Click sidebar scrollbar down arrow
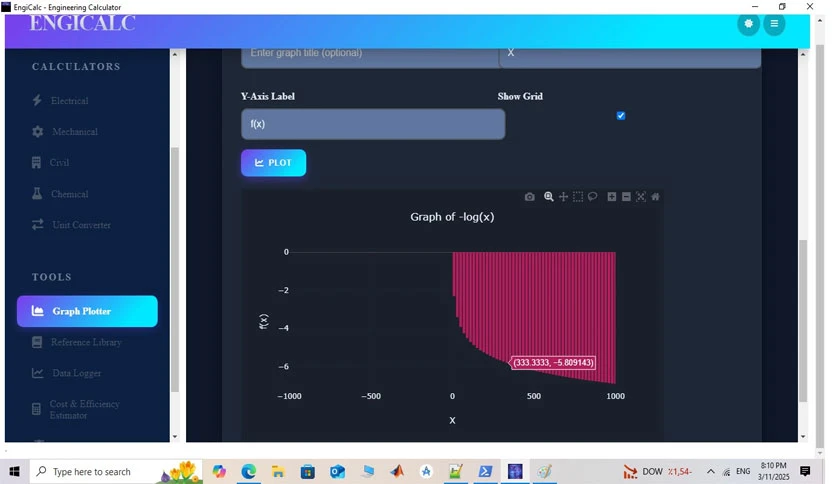 coord(175,437)
